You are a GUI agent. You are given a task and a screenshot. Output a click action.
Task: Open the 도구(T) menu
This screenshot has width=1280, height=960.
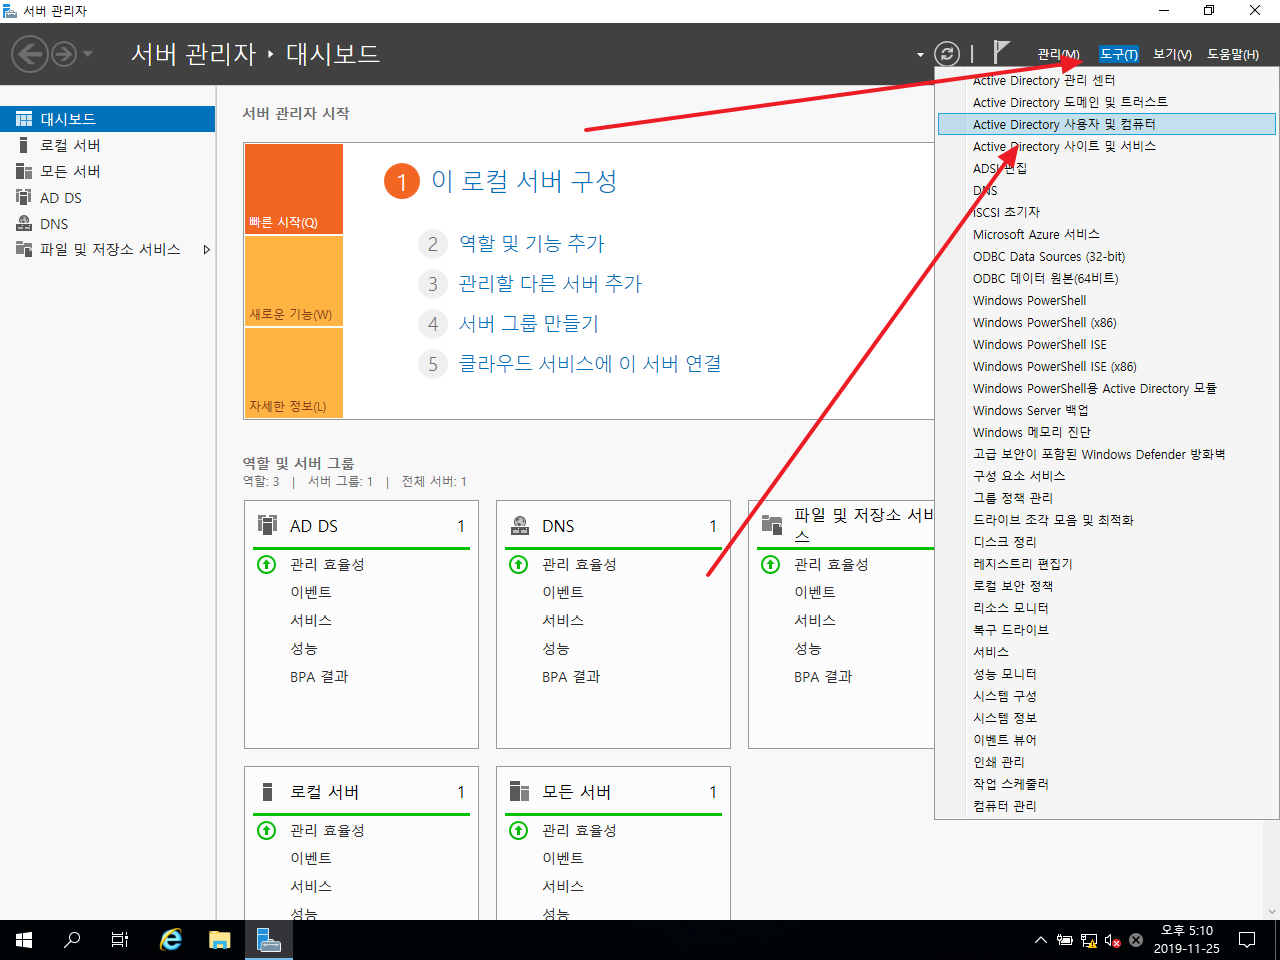[x=1118, y=54]
